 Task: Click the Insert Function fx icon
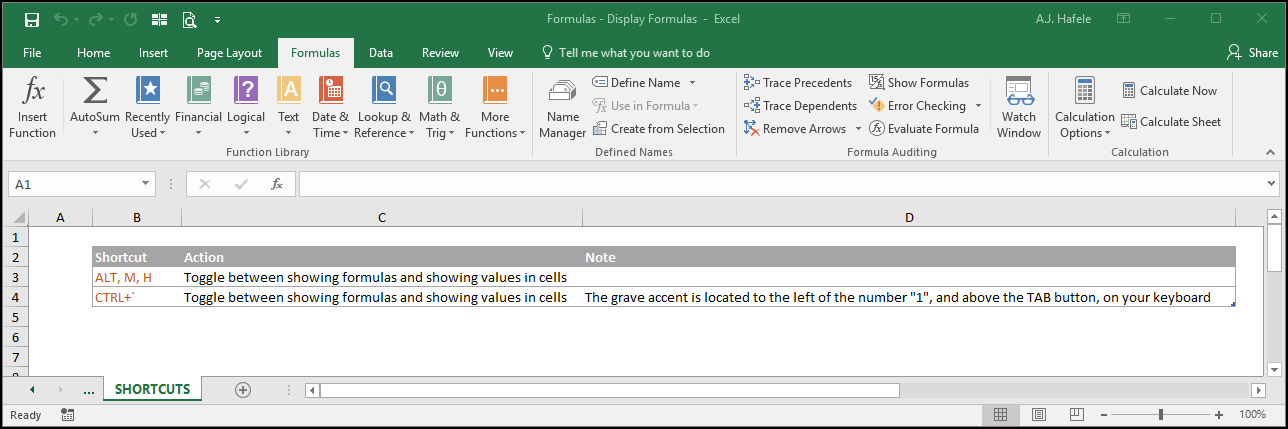coord(33,92)
